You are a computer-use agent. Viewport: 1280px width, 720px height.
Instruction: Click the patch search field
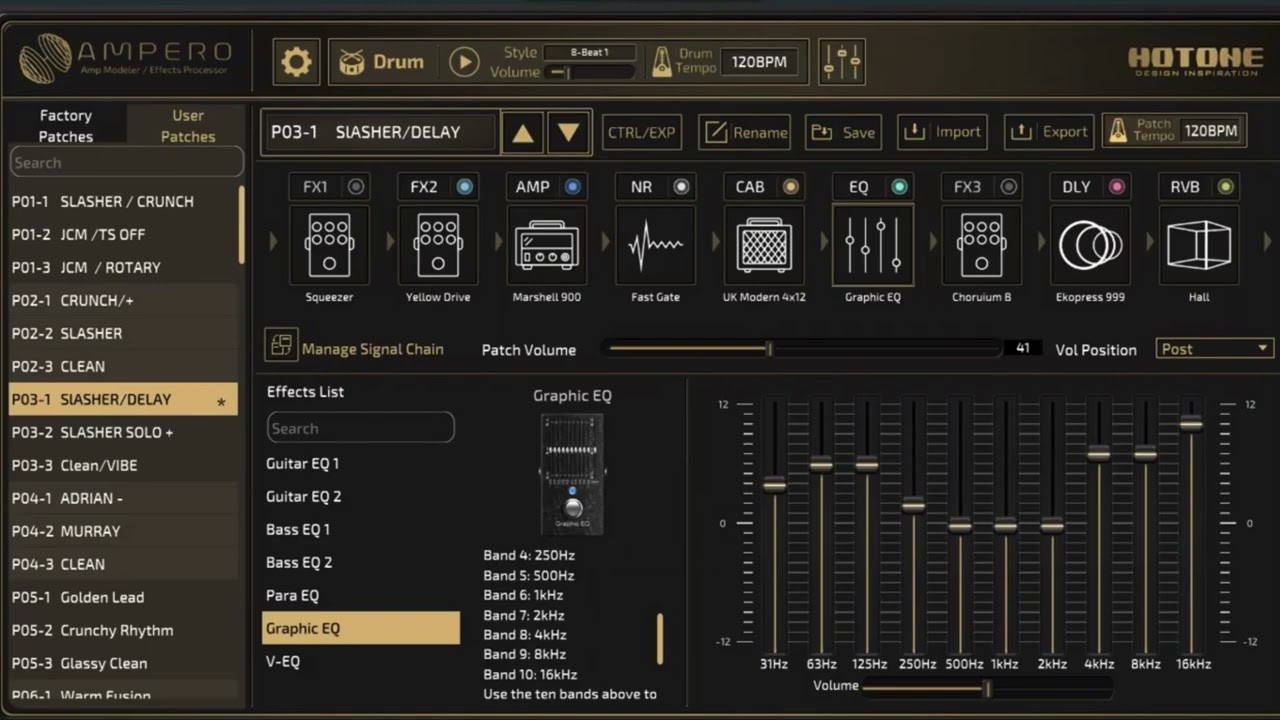pyautogui.click(x=126, y=162)
